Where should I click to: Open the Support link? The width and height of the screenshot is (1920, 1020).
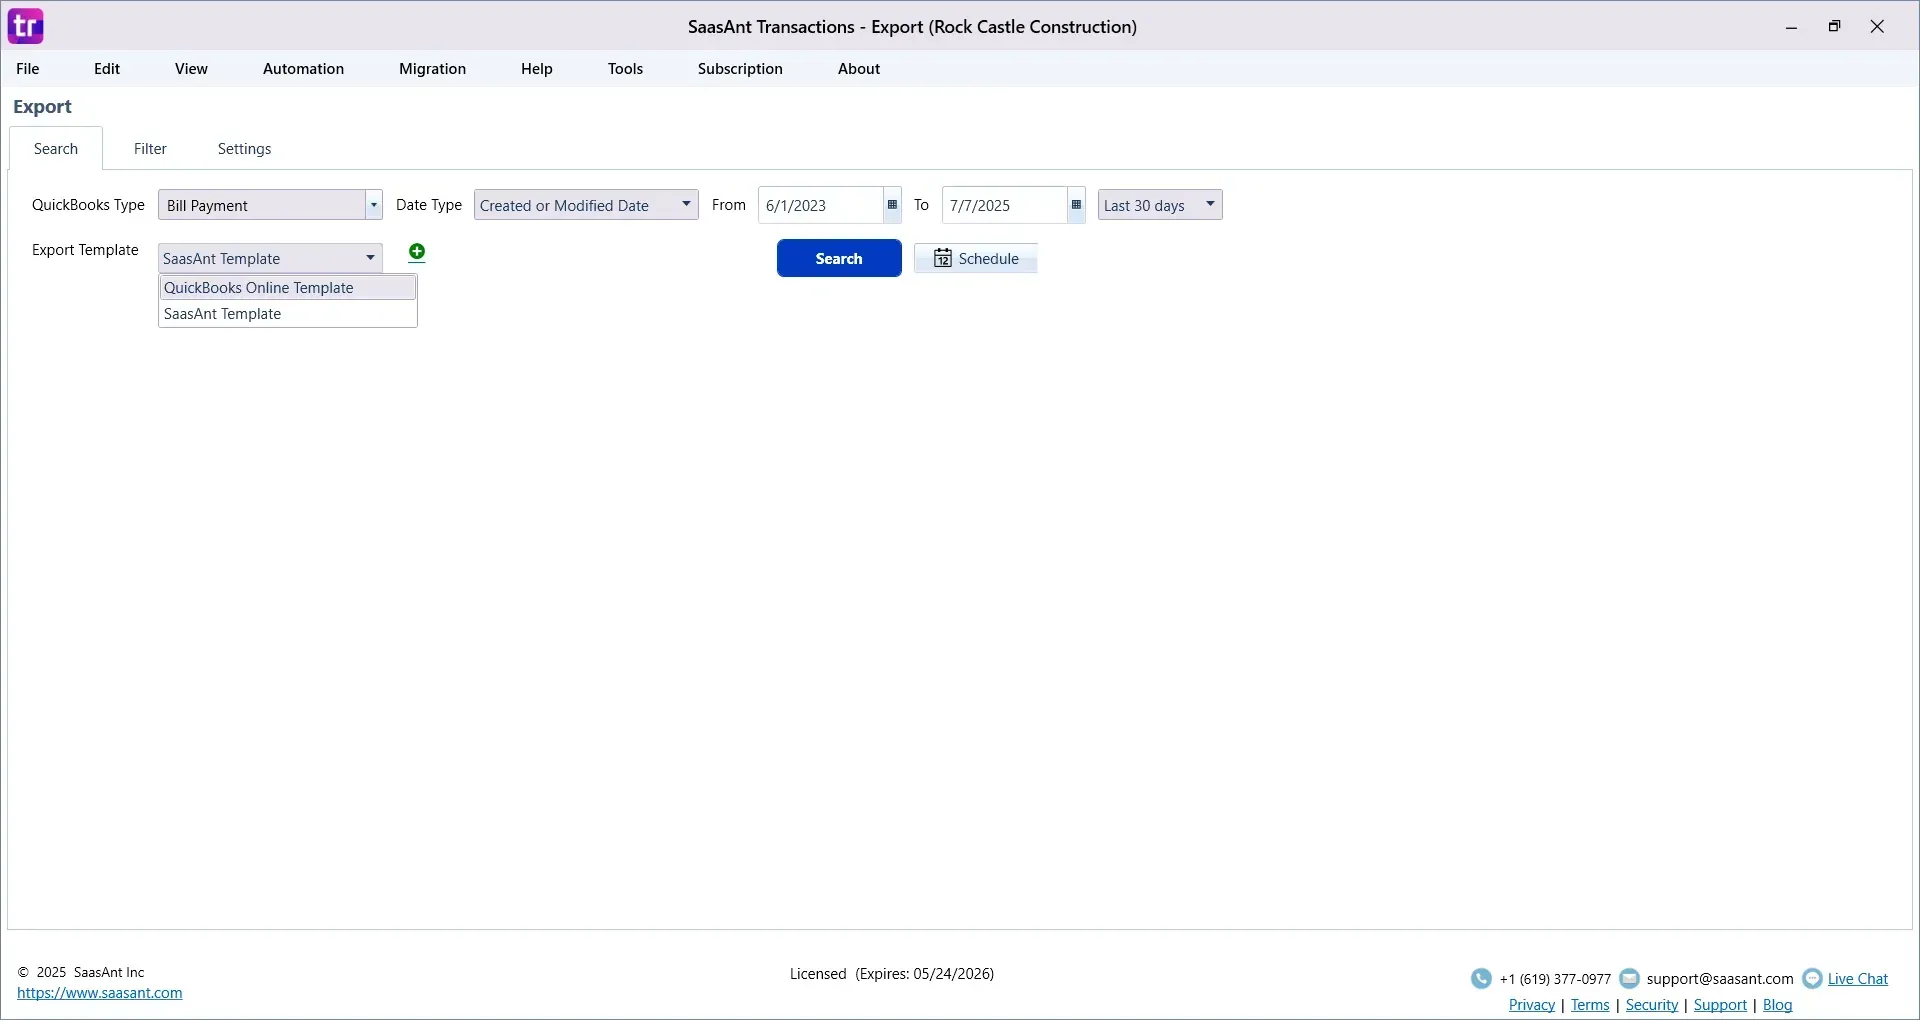(1720, 1006)
